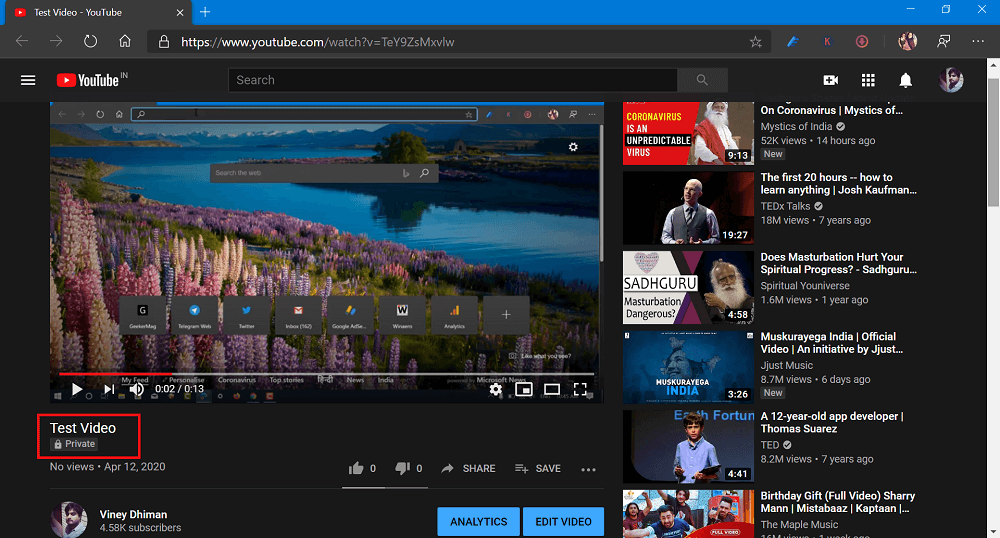Screen dimensions: 1000x538
Task: Click the browser address bar URL
Action: 318,42
